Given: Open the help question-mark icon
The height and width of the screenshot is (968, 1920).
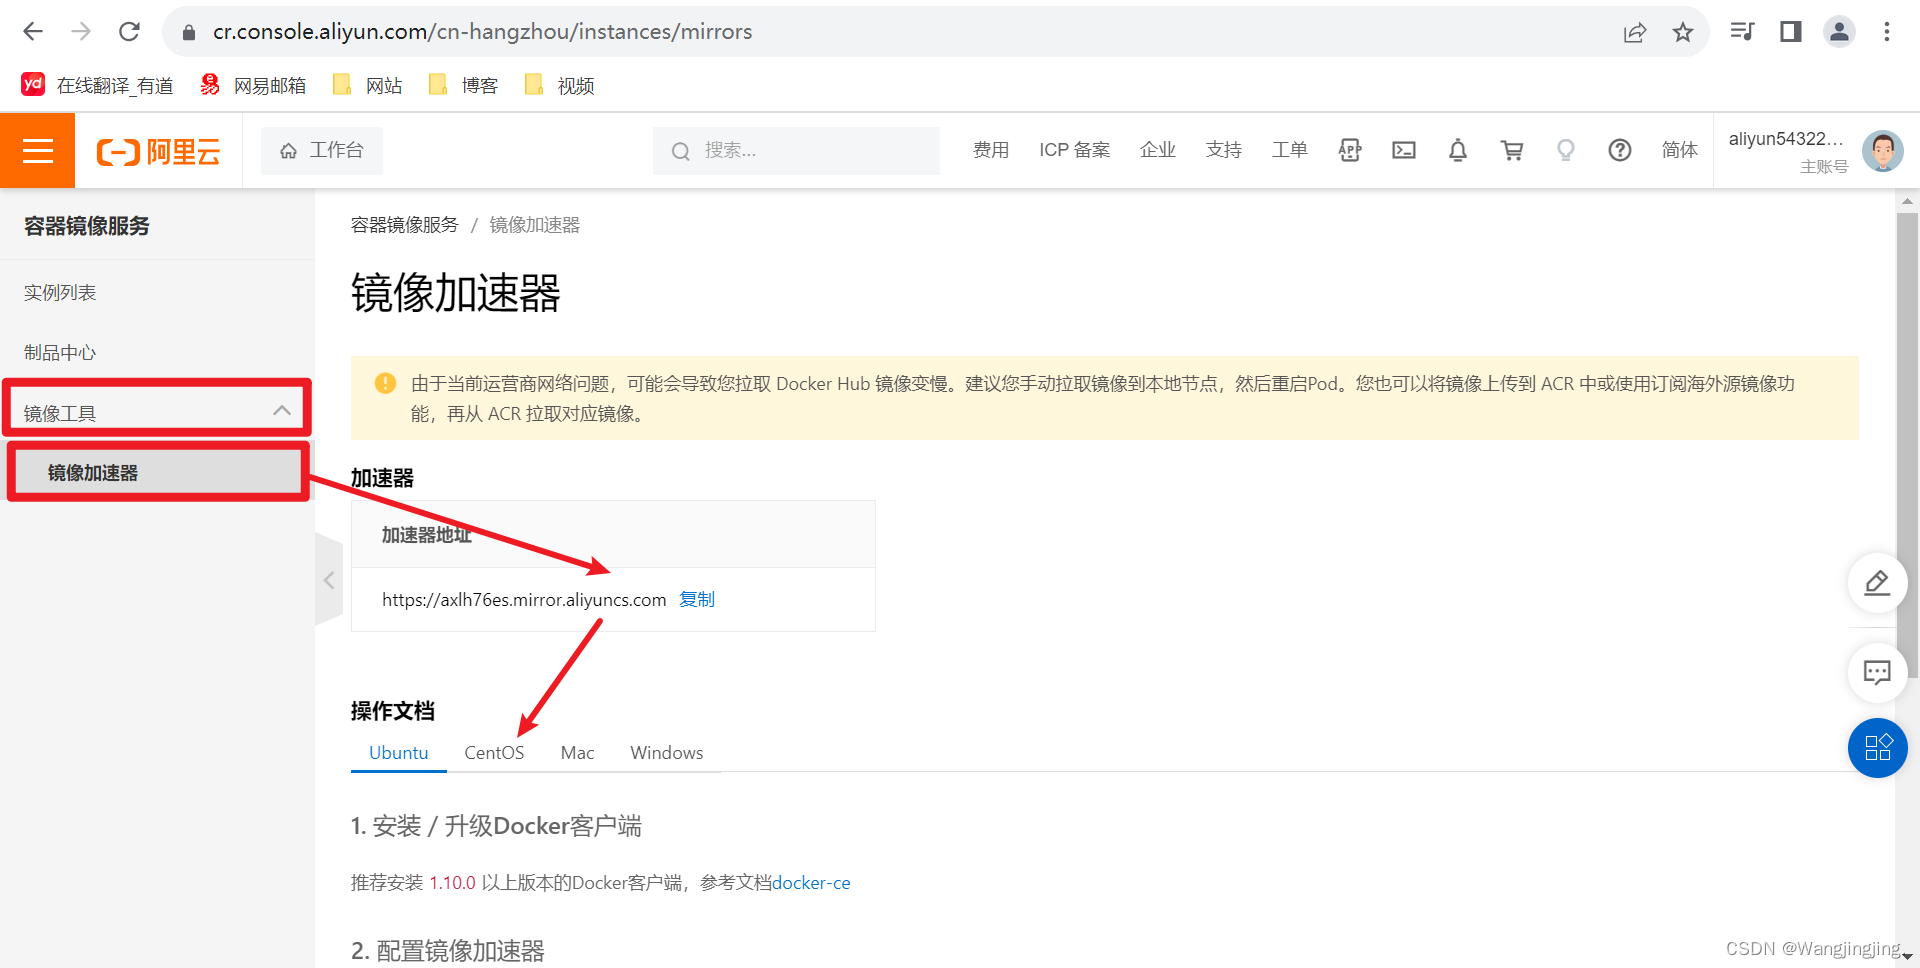Looking at the screenshot, I should coord(1620,150).
